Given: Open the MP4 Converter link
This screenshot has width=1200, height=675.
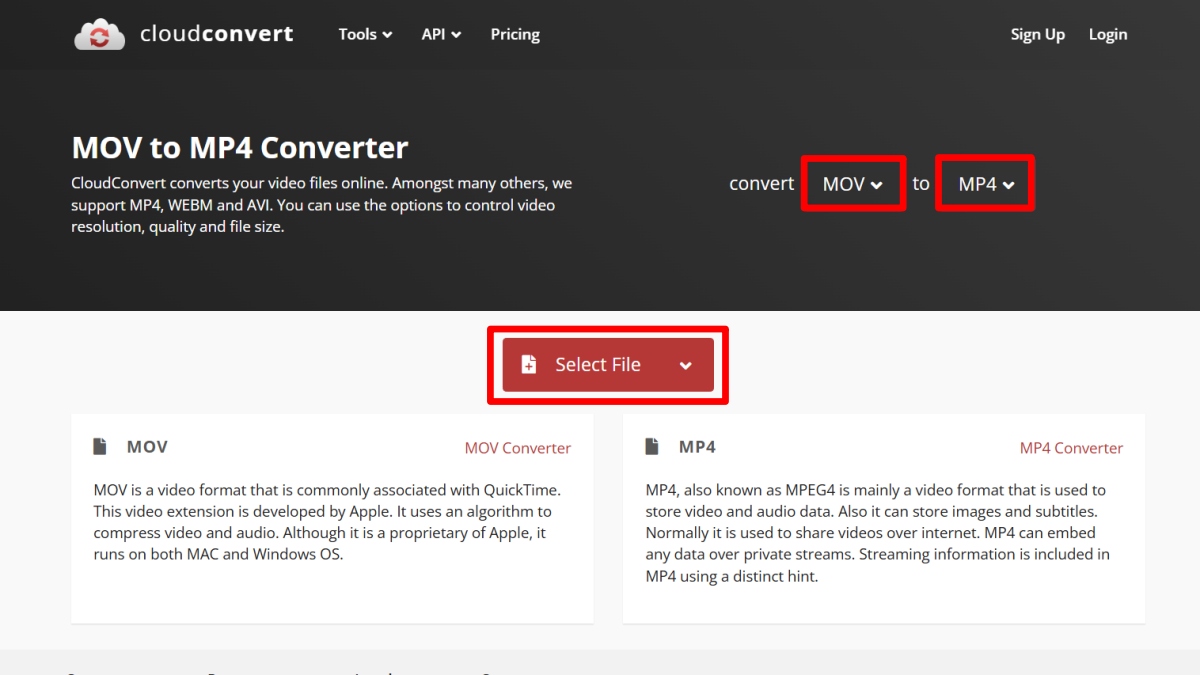Looking at the screenshot, I should (1071, 448).
